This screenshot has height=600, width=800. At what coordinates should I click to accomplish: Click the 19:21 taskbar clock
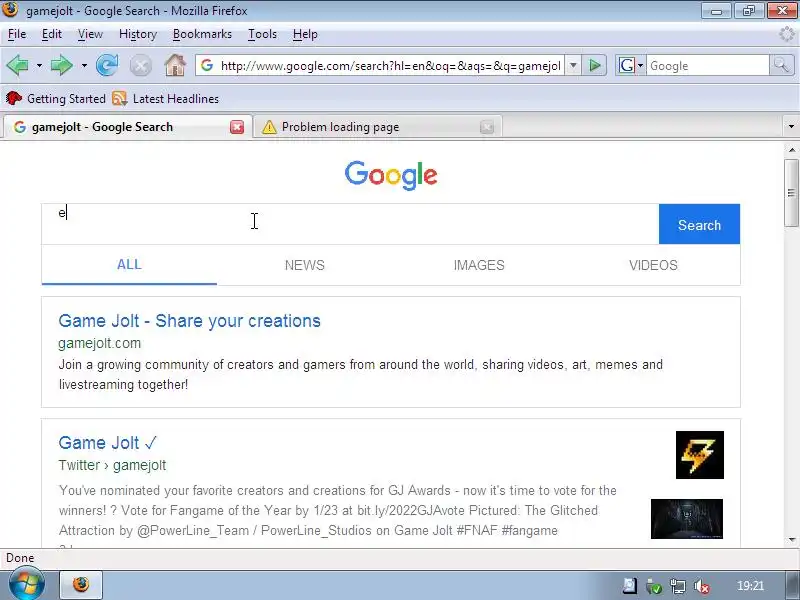click(750, 586)
